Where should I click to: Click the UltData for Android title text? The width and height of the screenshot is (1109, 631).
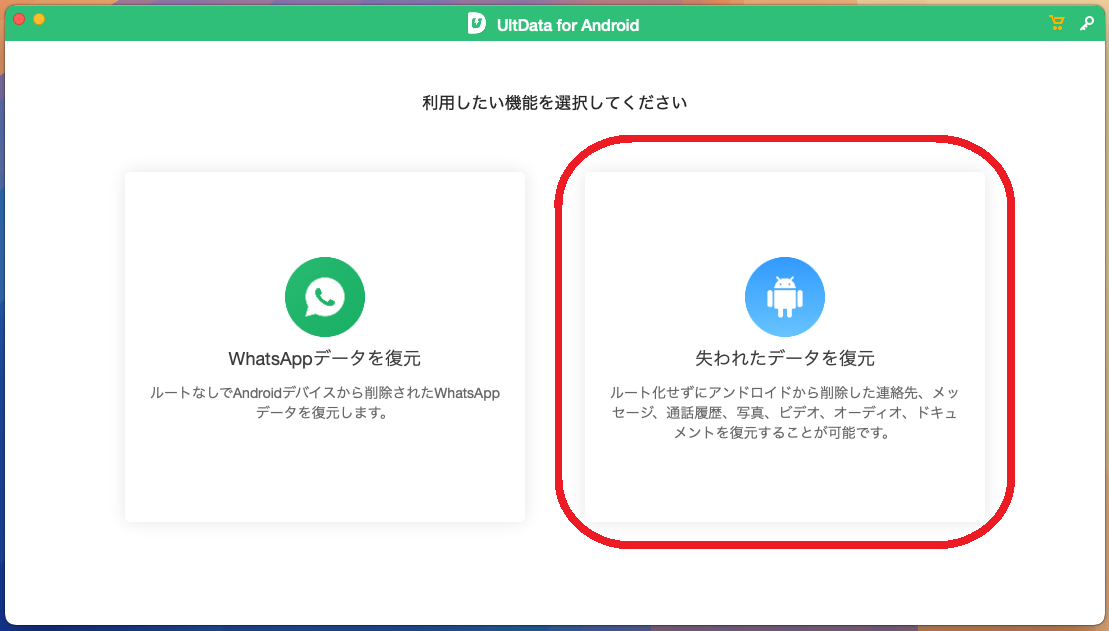[568, 25]
